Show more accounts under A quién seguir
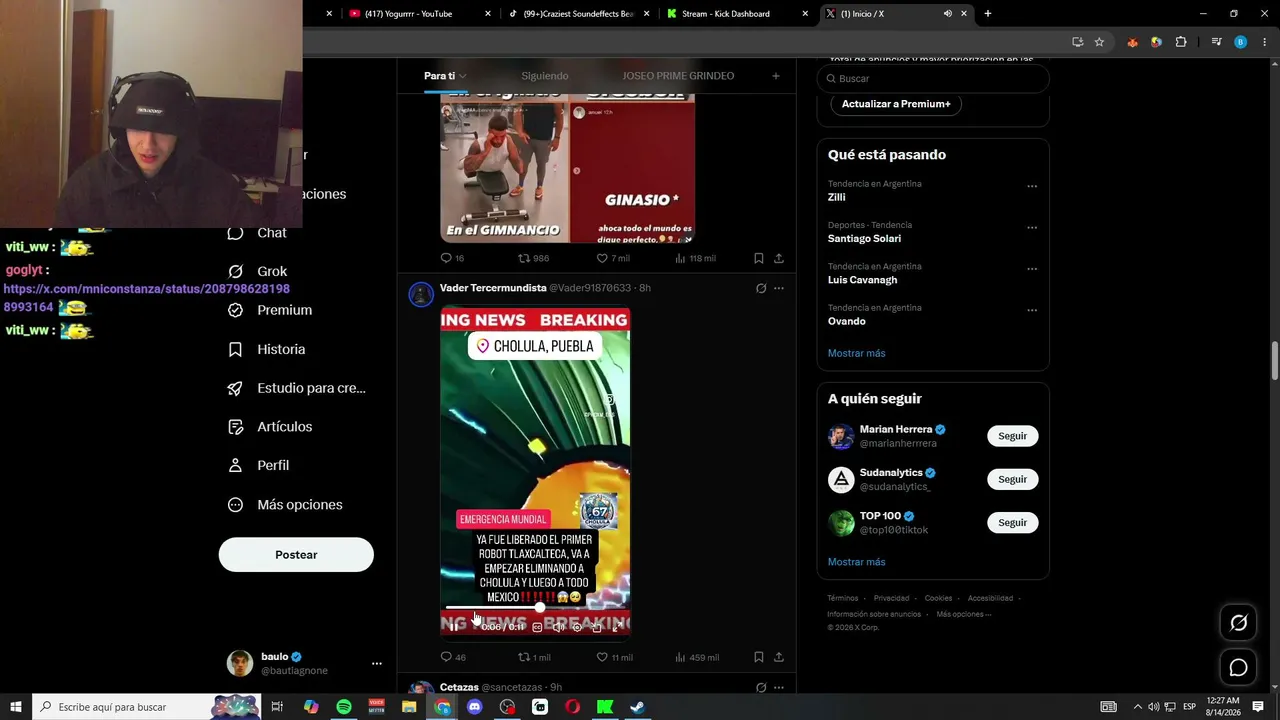Viewport: 1280px width, 720px height. coord(856,562)
